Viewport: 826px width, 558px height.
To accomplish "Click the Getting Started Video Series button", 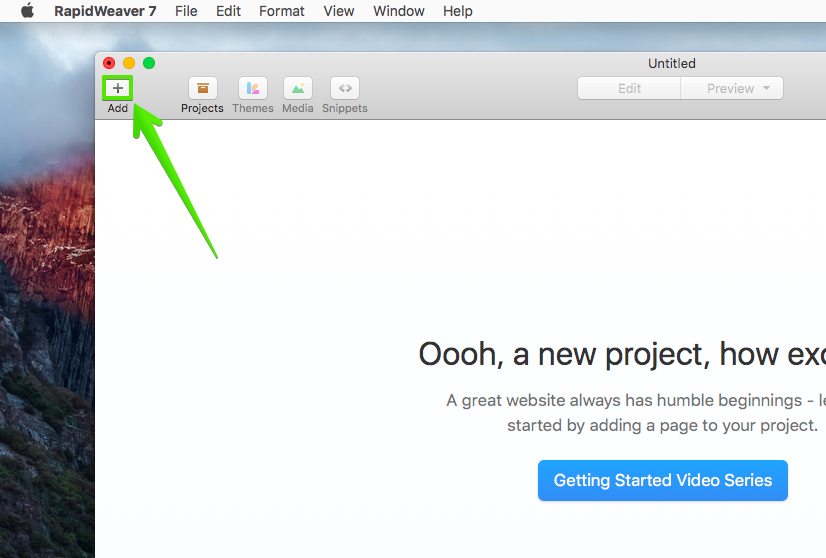I will point(663,481).
